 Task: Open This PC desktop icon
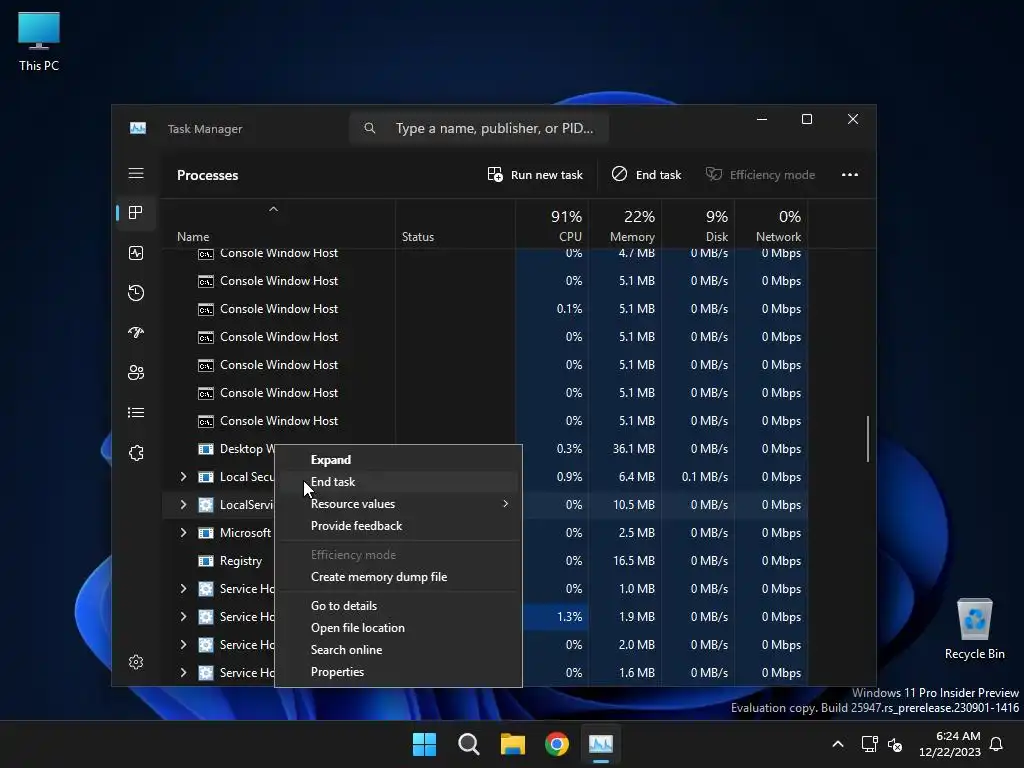(x=39, y=41)
